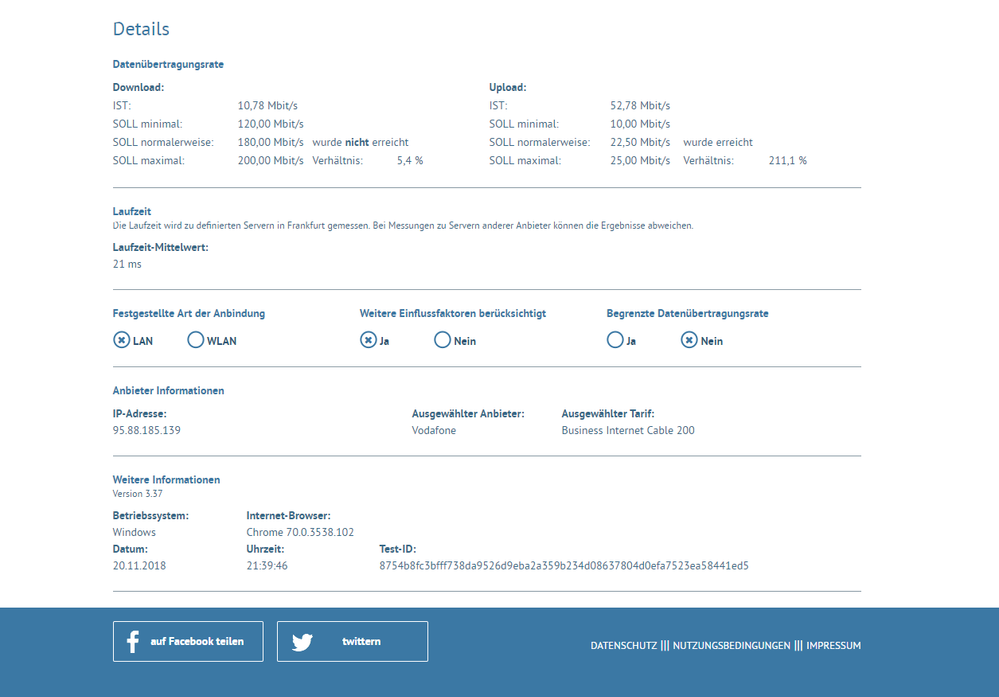Share result via 'auf Facebook teilen'
999x697 pixels.
pyautogui.click(x=188, y=642)
